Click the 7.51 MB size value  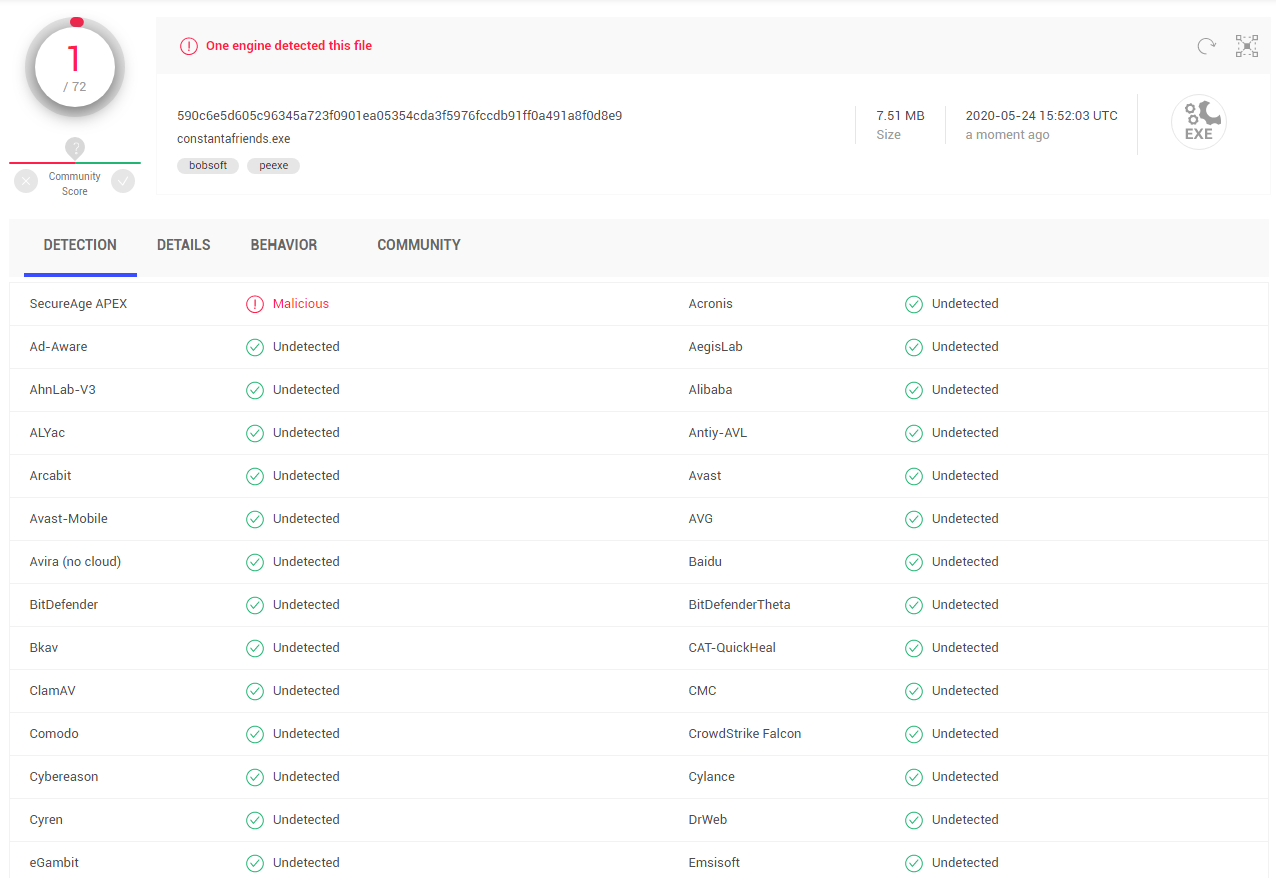click(x=900, y=116)
